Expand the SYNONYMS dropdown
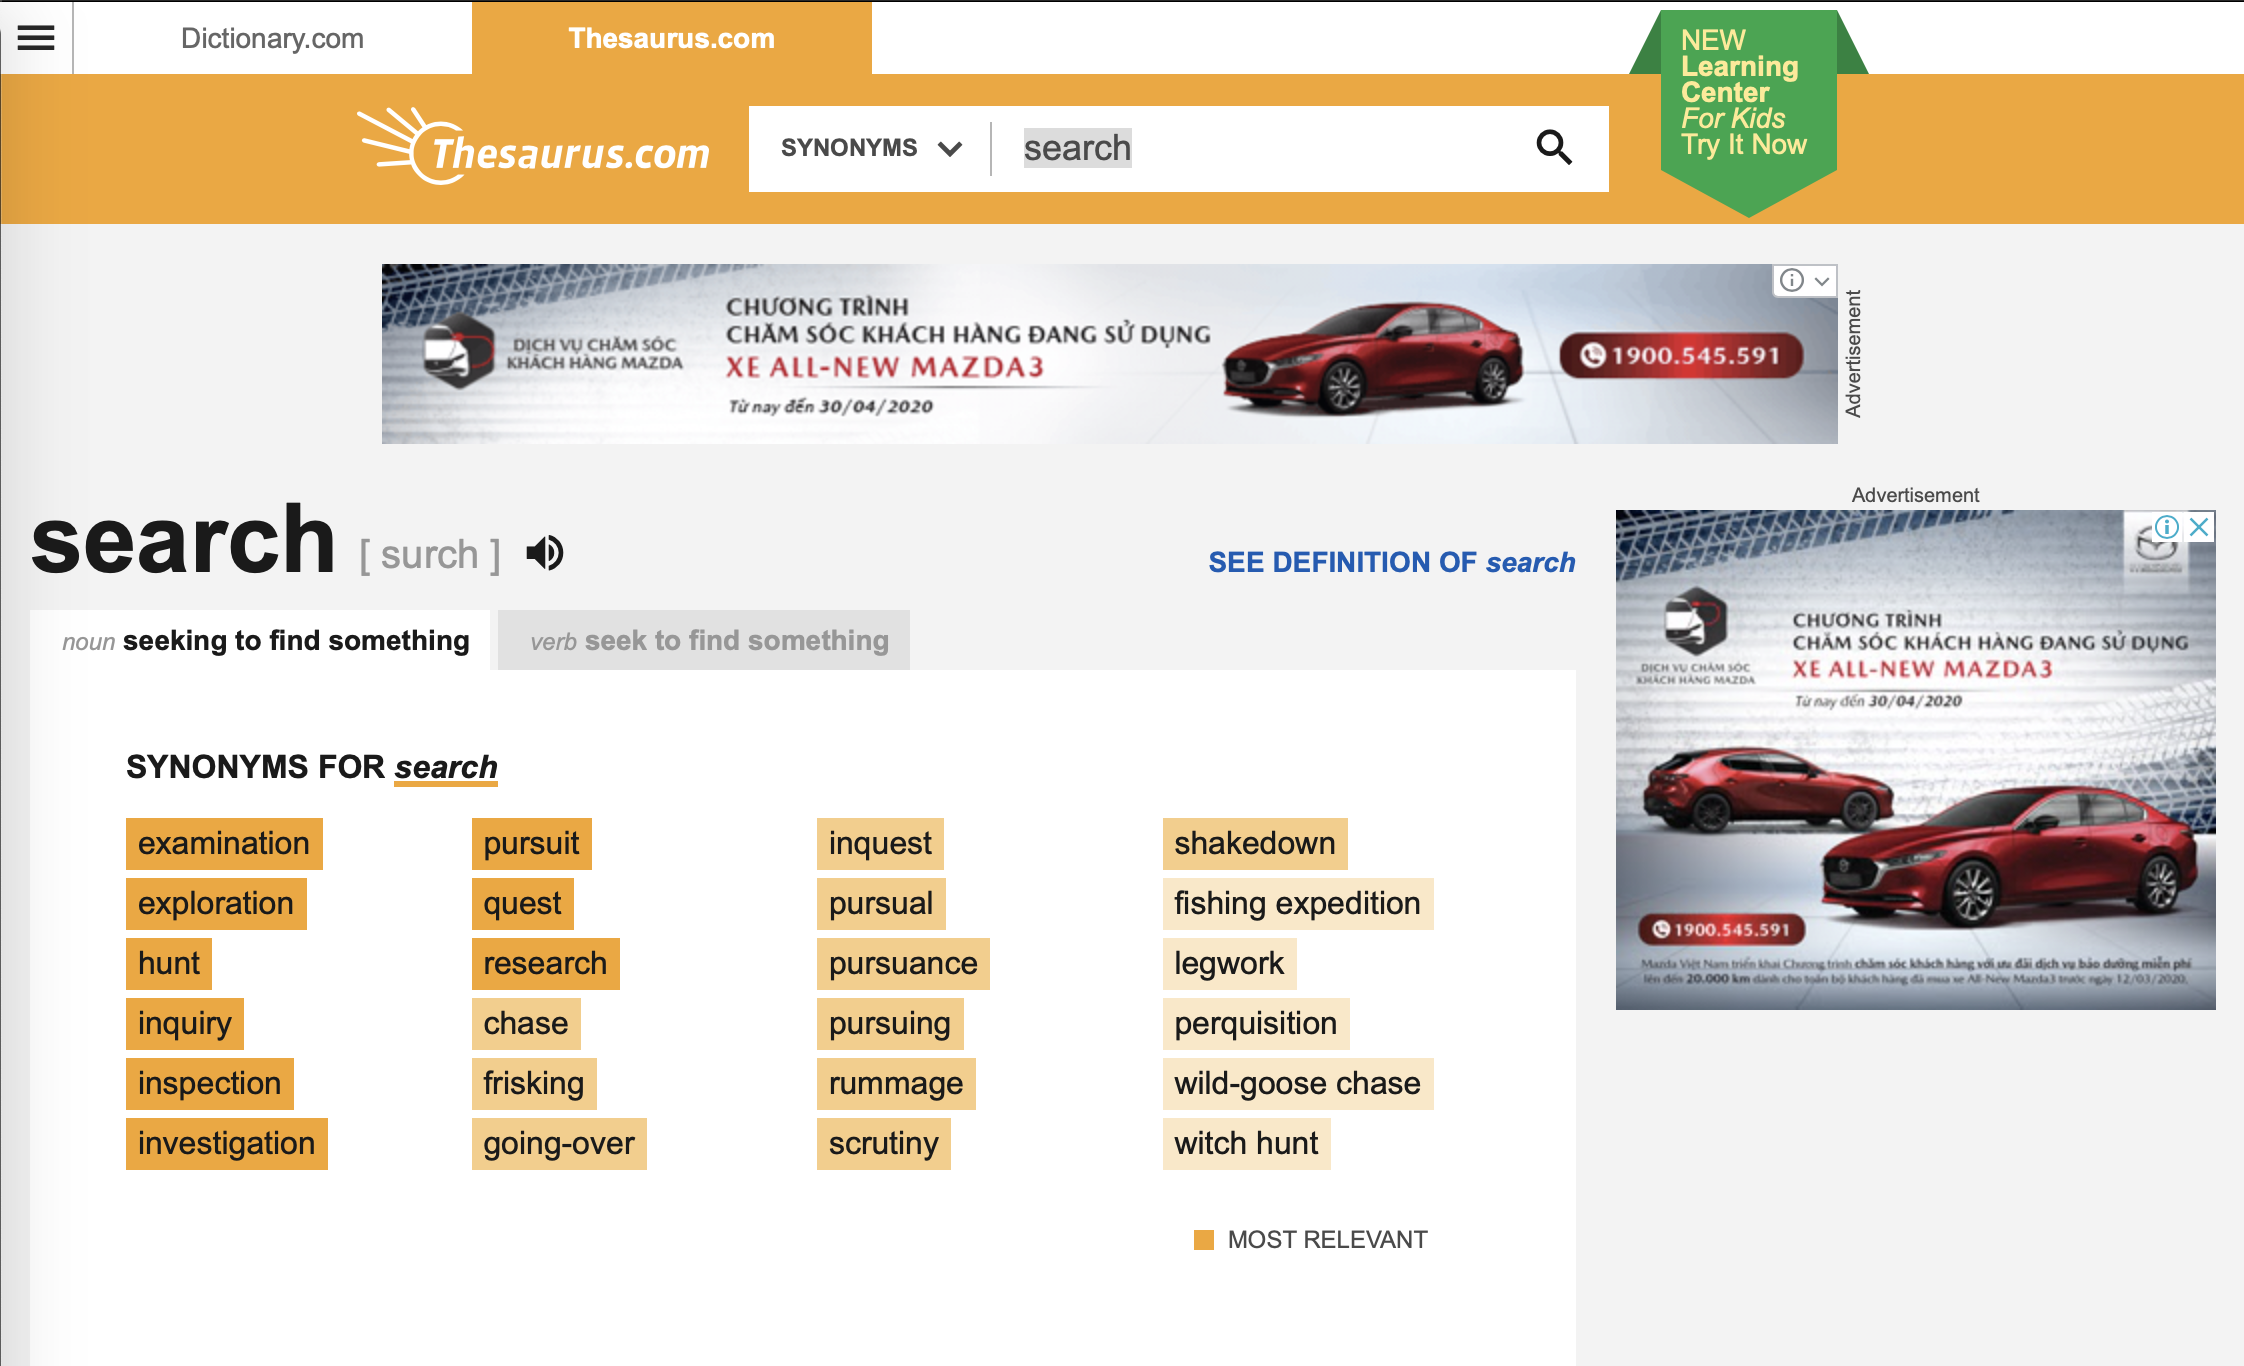Image resolution: width=2244 pixels, height=1366 pixels. [x=870, y=148]
